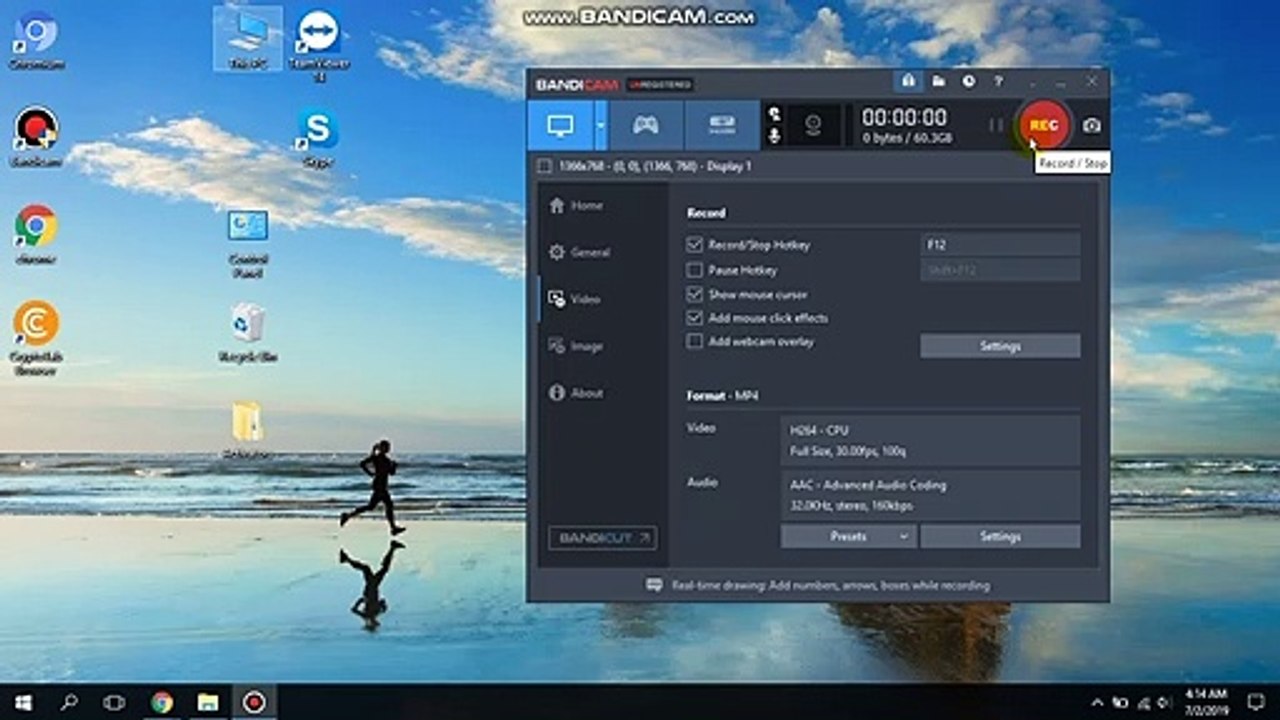Open the notification center icon
This screenshot has height=720, width=1280.
1256,702
